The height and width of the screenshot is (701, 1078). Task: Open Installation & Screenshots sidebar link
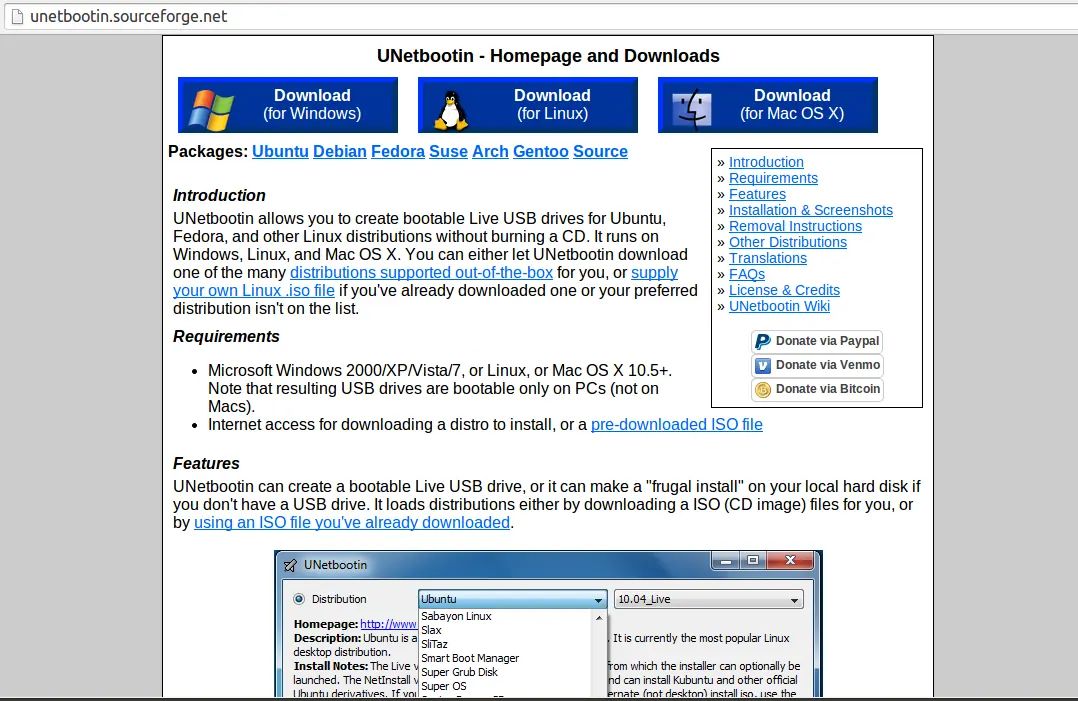(x=811, y=210)
